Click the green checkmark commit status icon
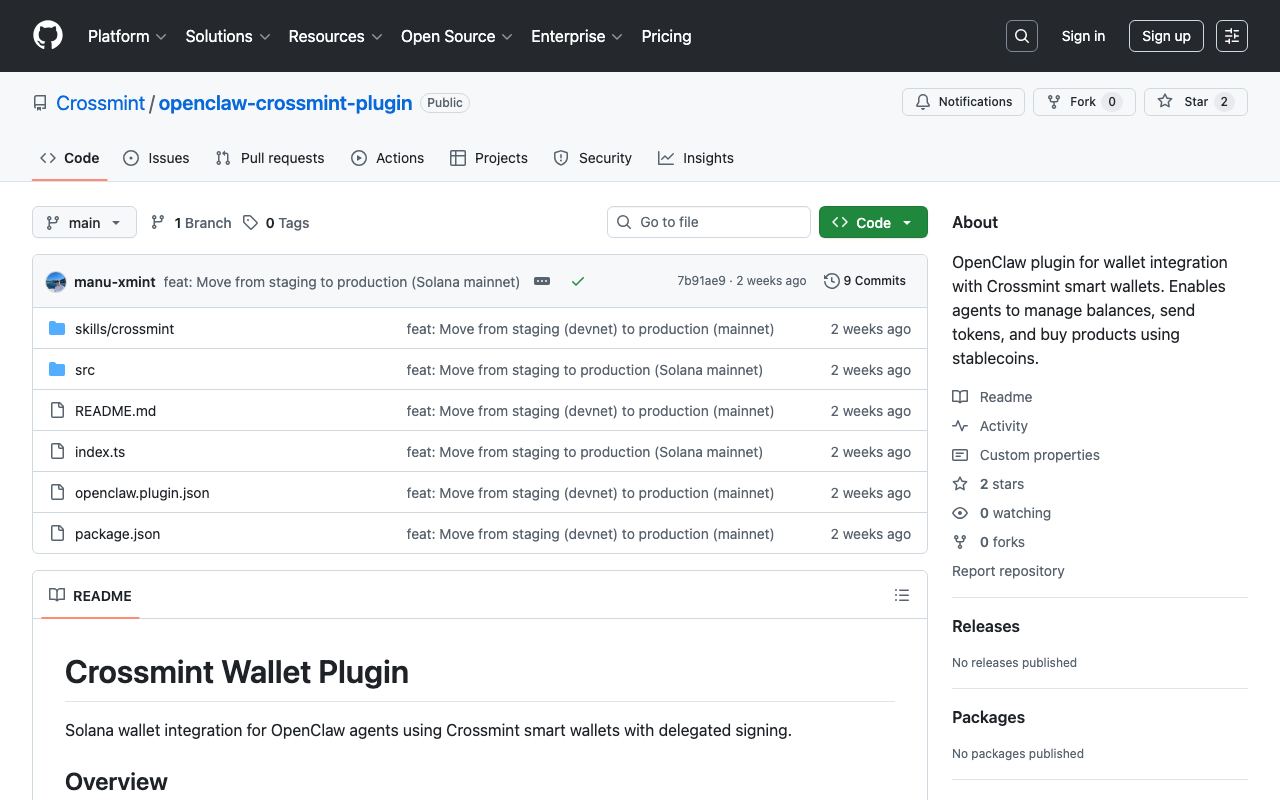The image size is (1280, 800). tap(578, 281)
